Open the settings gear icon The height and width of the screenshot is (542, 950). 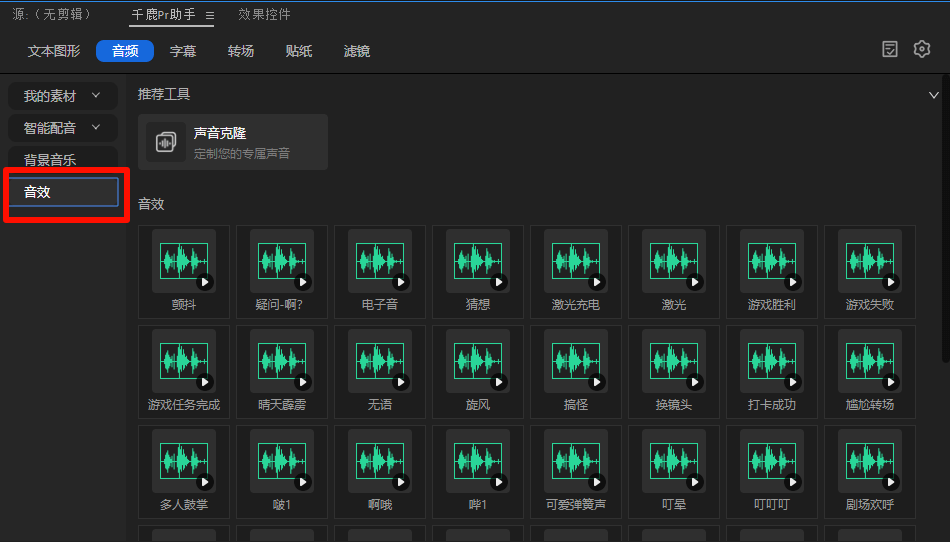click(x=922, y=49)
